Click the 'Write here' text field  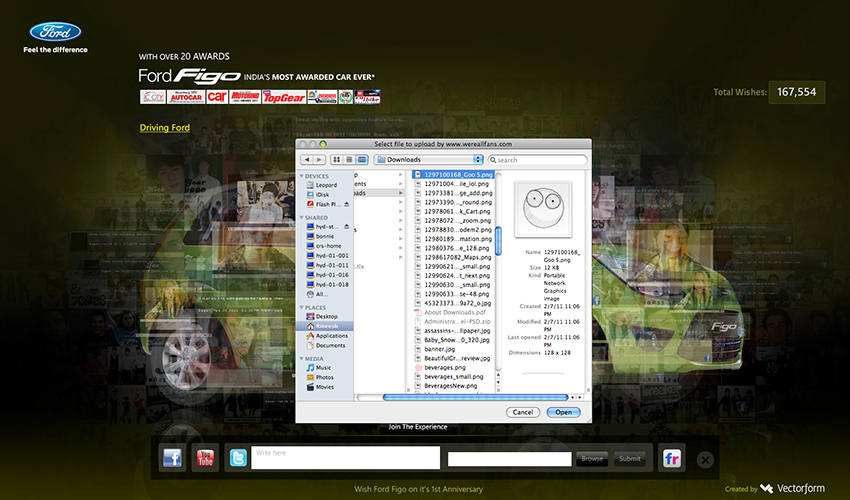pos(345,458)
